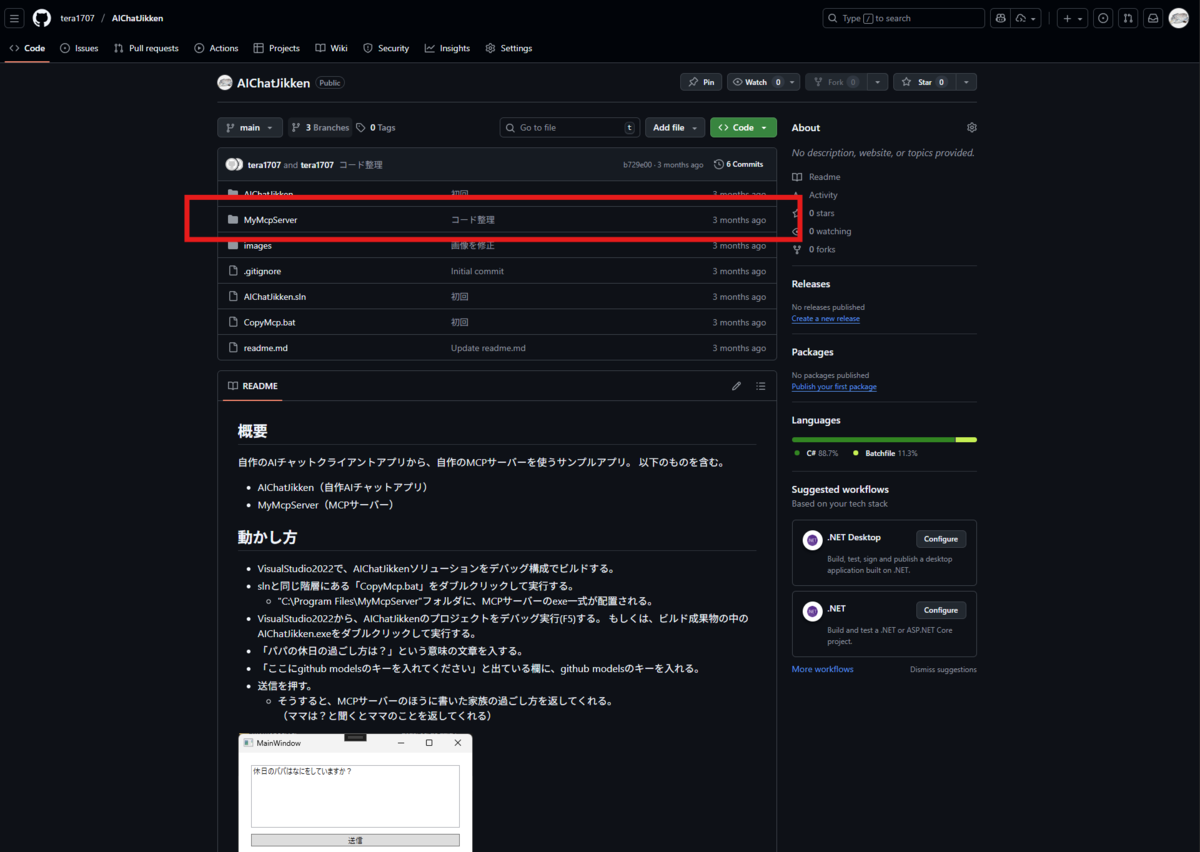Image resolution: width=1200 pixels, height=852 pixels.
Task: Open the Star lists dropdown arrow
Action: click(965, 82)
